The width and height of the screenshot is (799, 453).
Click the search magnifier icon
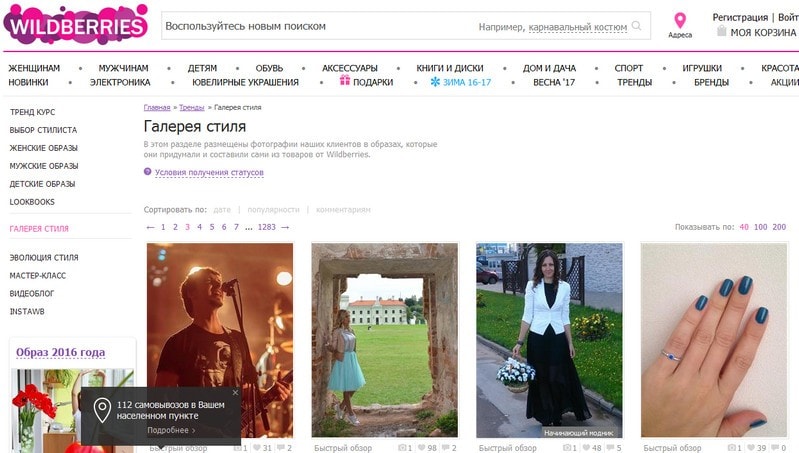(x=636, y=25)
